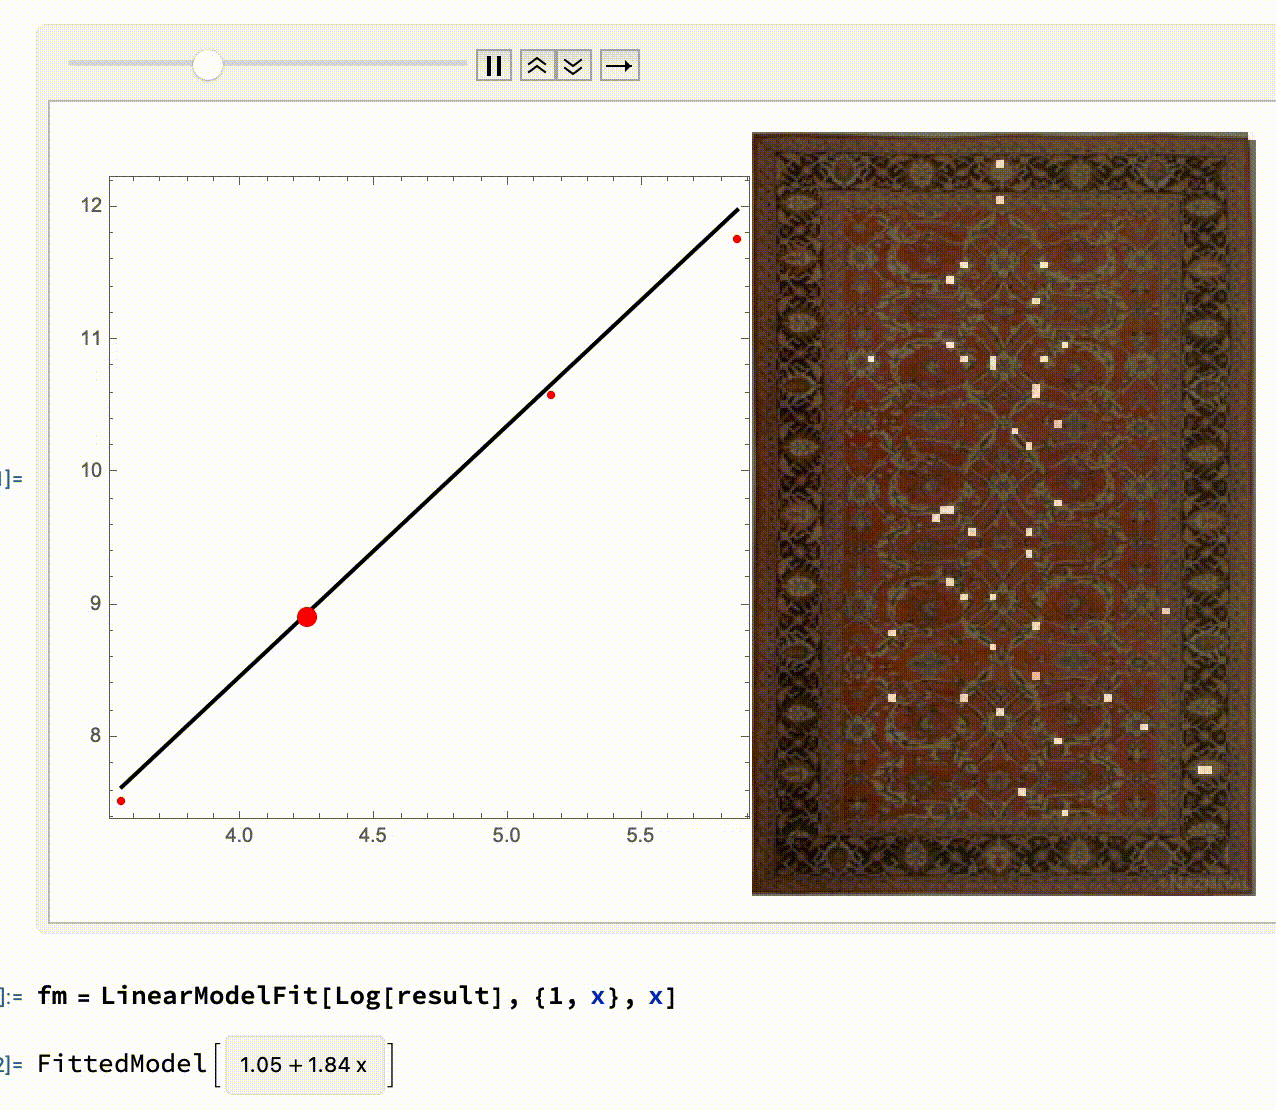Click the small red data point near 7.5

(x=121, y=801)
